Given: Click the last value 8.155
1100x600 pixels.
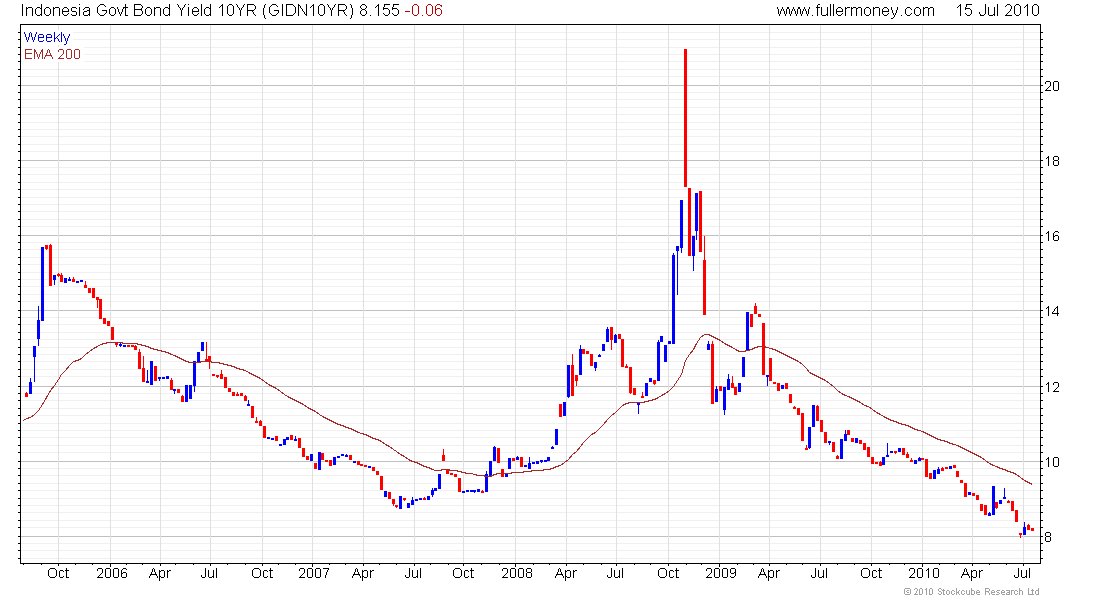Looking at the screenshot, I should coord(380,11).
